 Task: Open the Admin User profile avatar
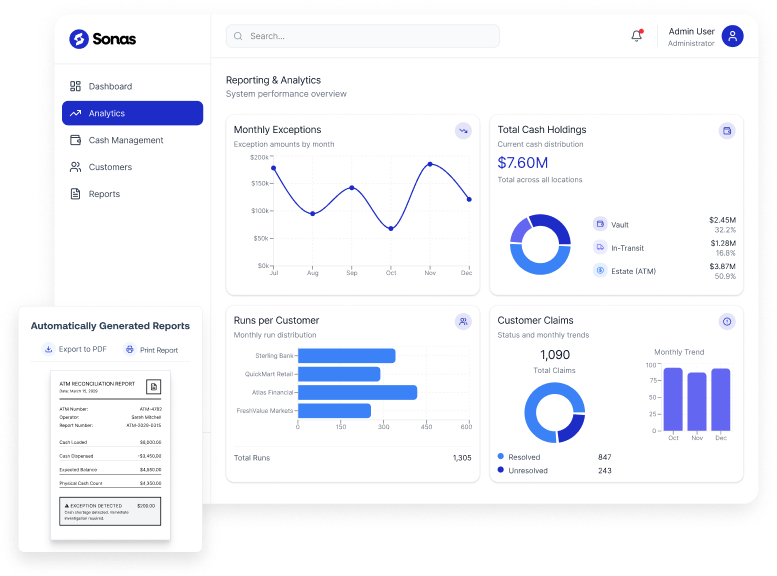click(733, 37)
